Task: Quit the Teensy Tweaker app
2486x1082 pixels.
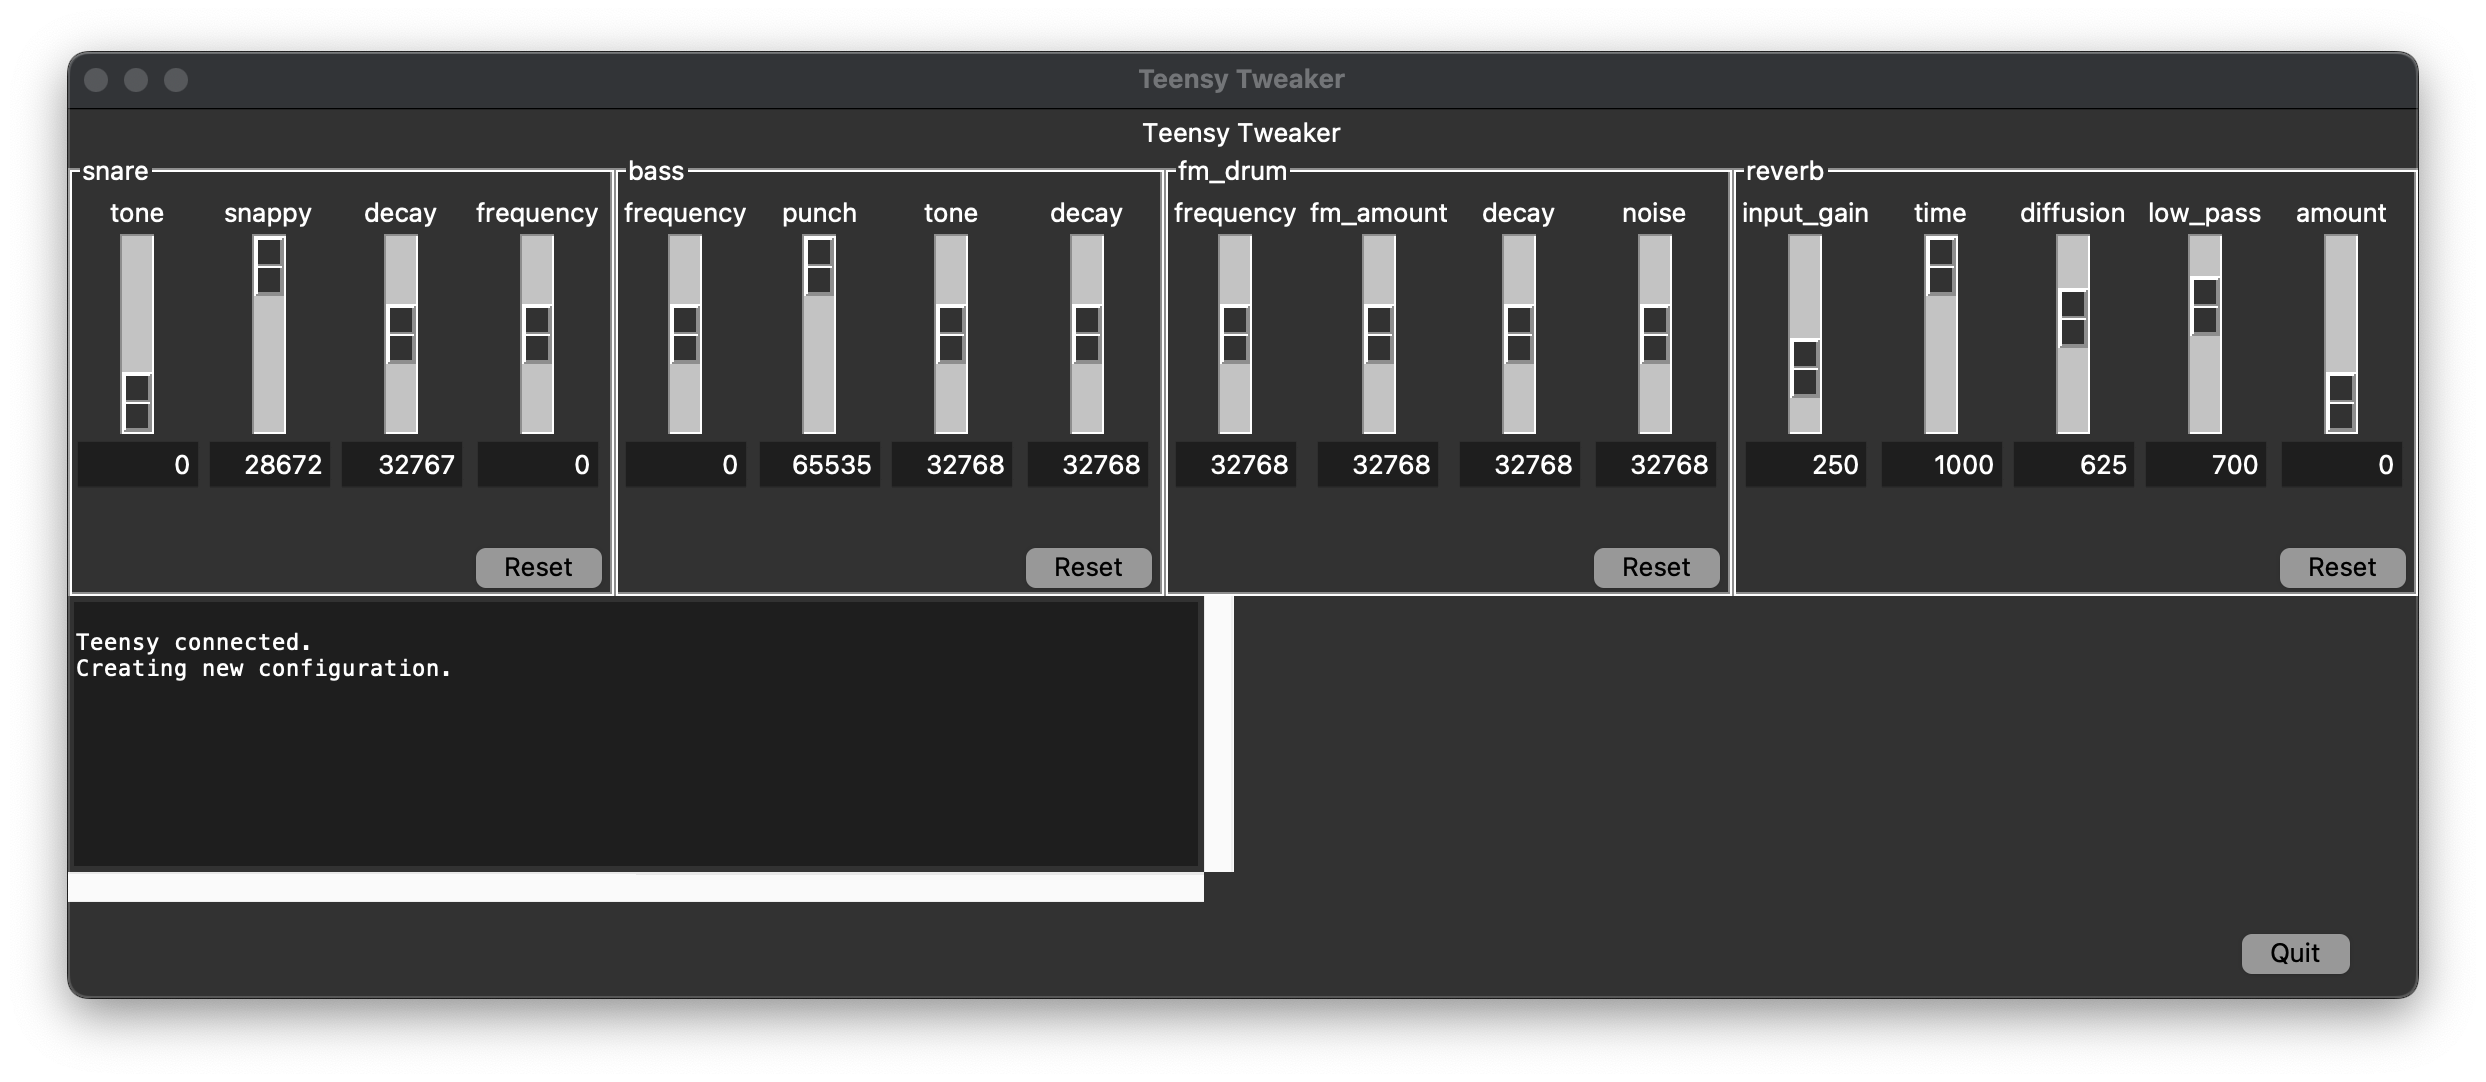Action: [2295, 953]
